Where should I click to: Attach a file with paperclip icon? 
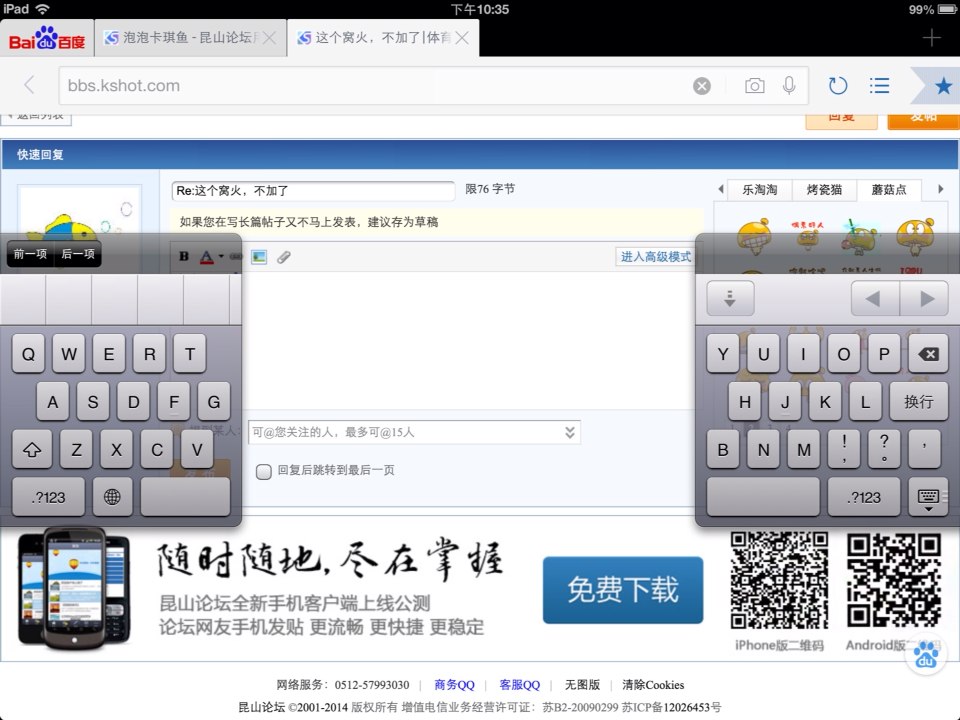pyautogui.click(x=283, y=257)
